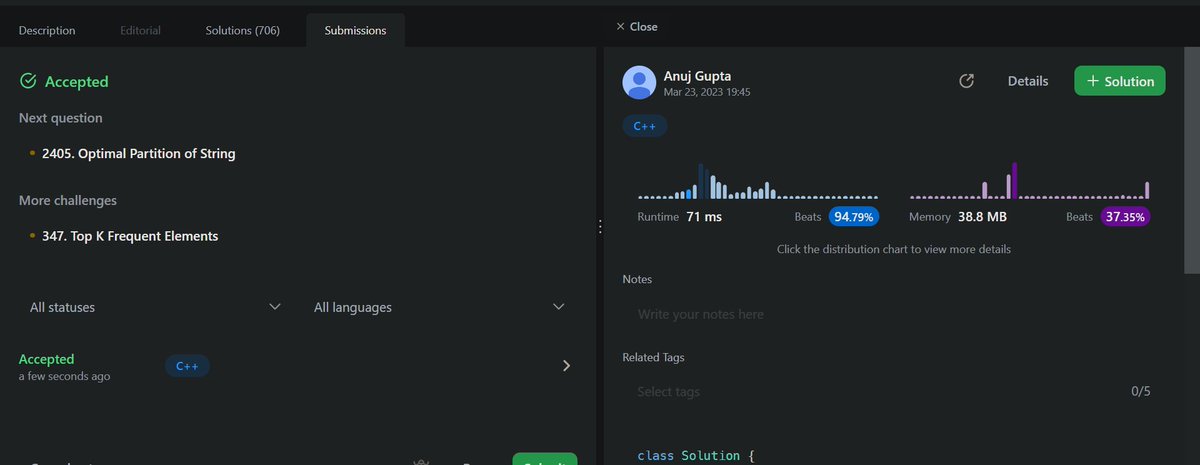Viewport: 1200px width, 465px height.
Task: Click the Mar 23, 2023 19:45 timestamp
Action: coord(707,92)
